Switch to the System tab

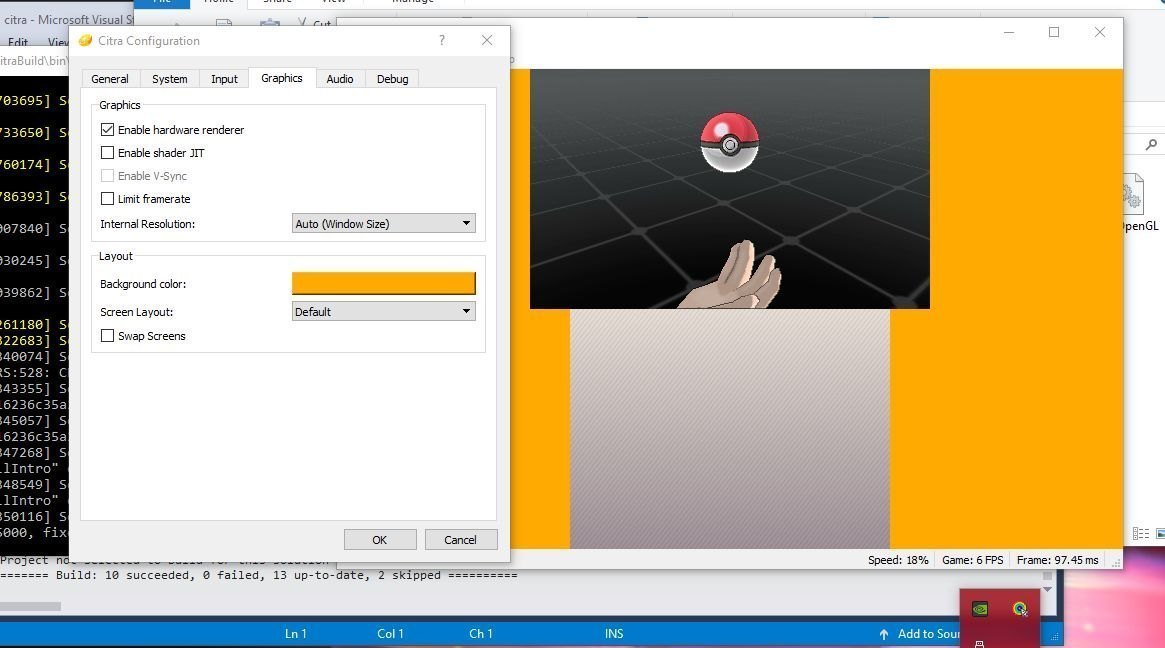coord(169,79)
